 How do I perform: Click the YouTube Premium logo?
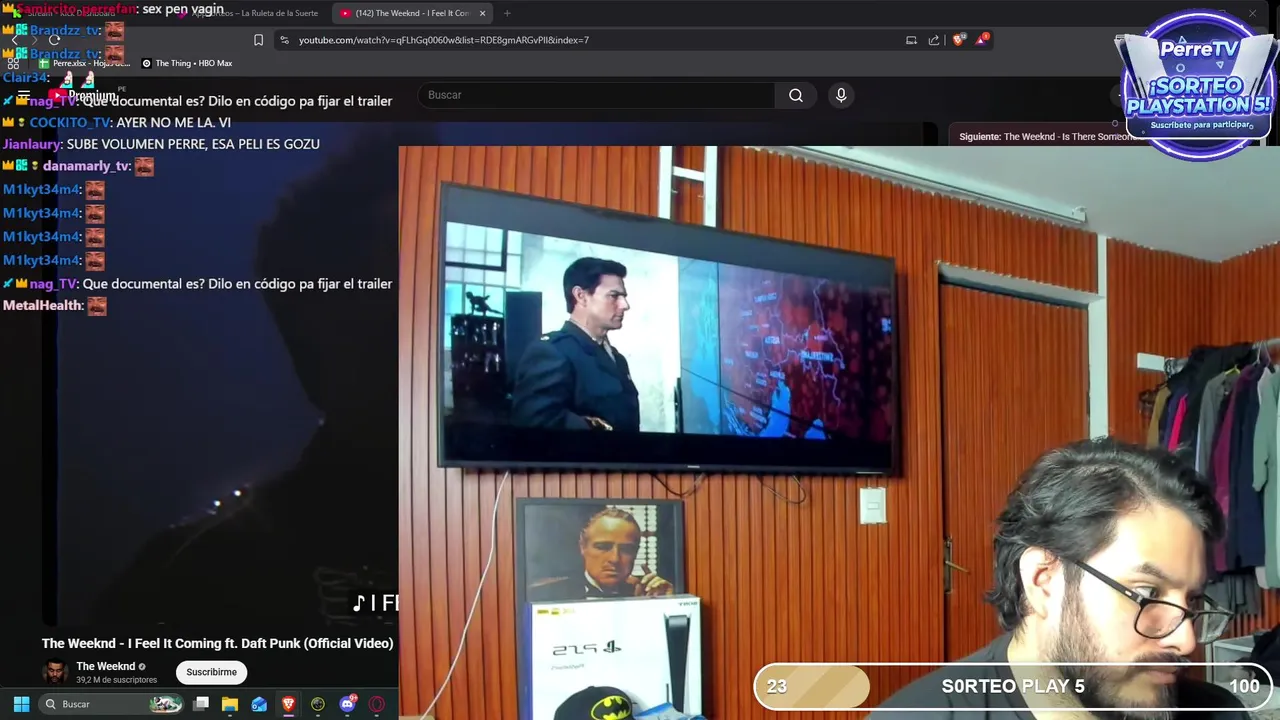tap(82, 96)
